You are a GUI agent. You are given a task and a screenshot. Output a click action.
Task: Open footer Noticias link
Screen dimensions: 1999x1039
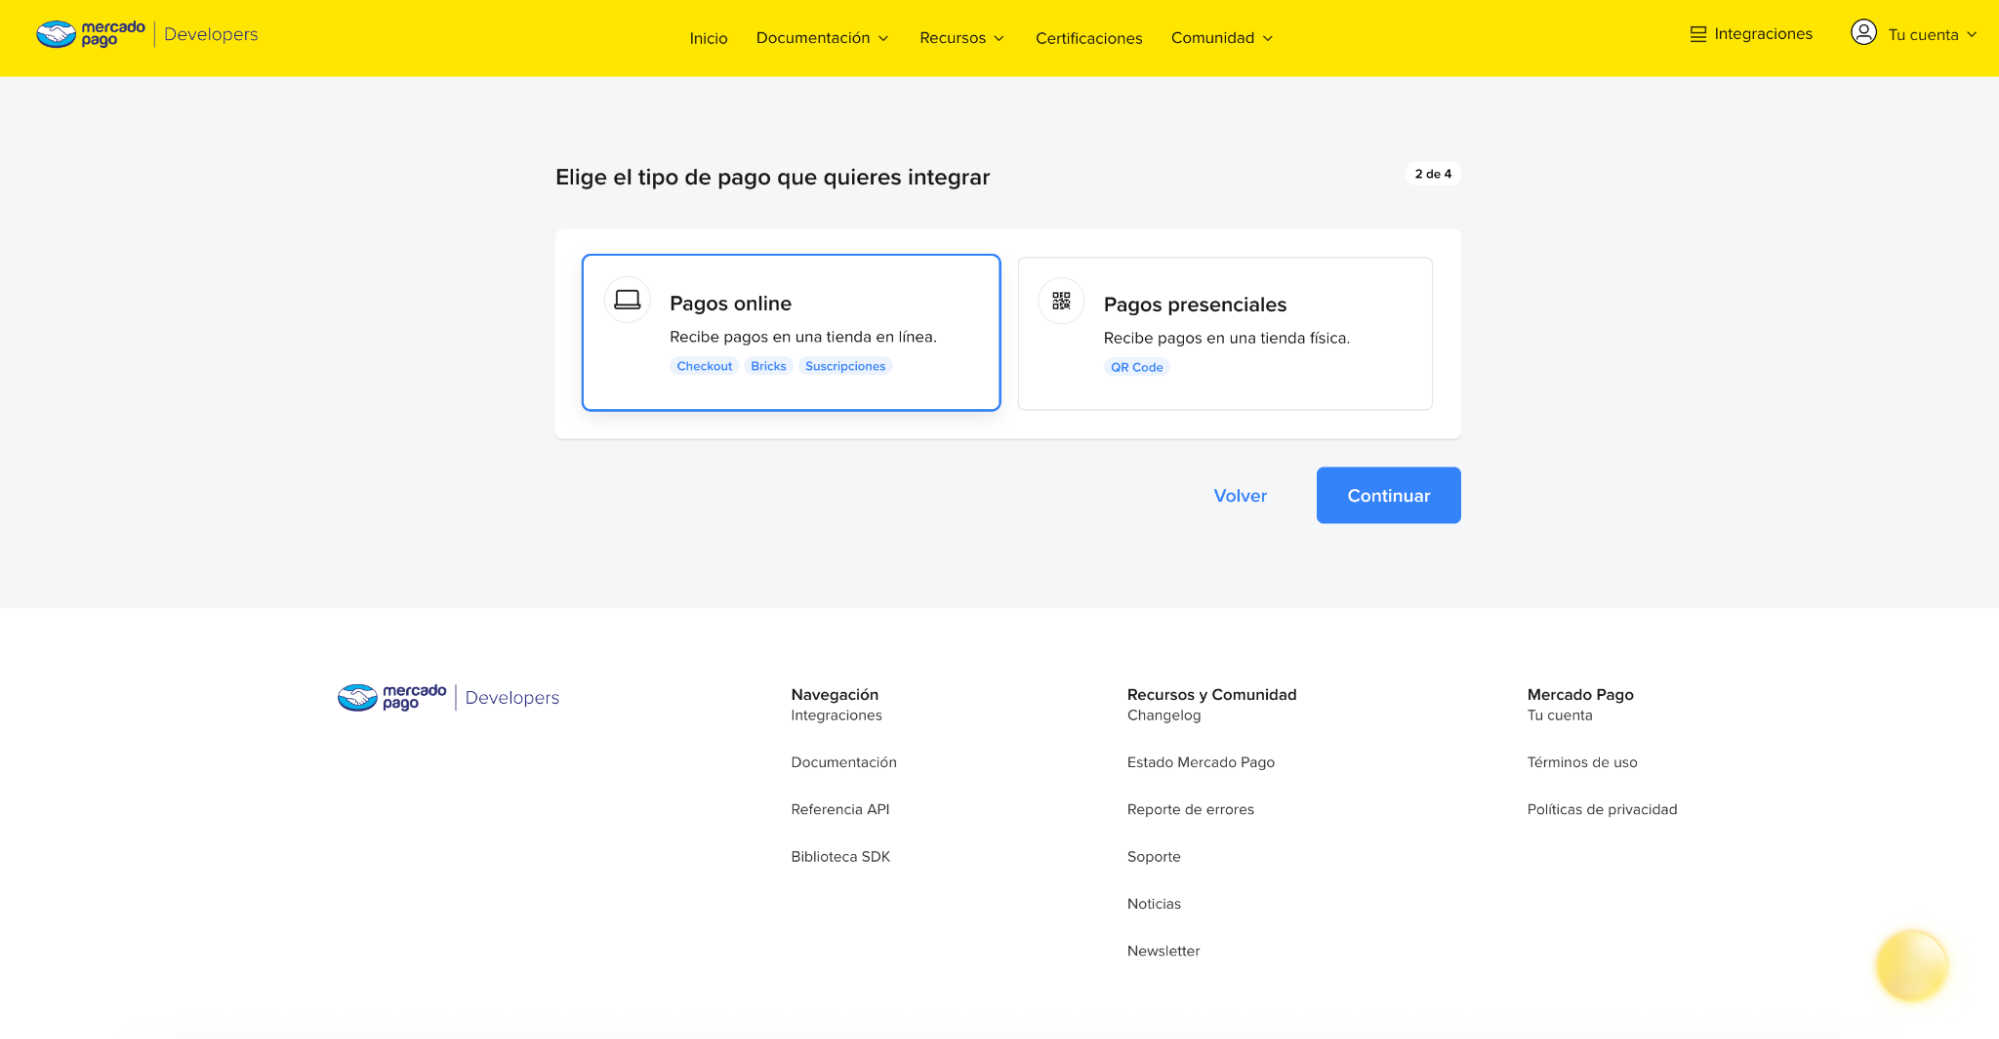(x=1153, y=903)
